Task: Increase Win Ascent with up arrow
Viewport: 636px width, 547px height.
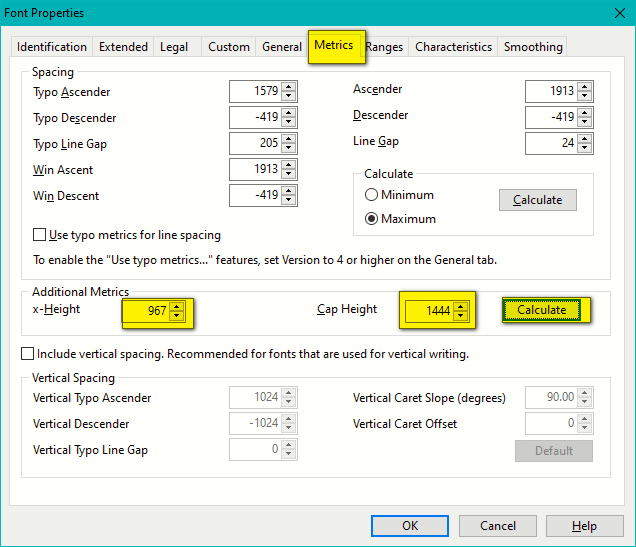Action: pyautogui.click(x=288, y=164)
